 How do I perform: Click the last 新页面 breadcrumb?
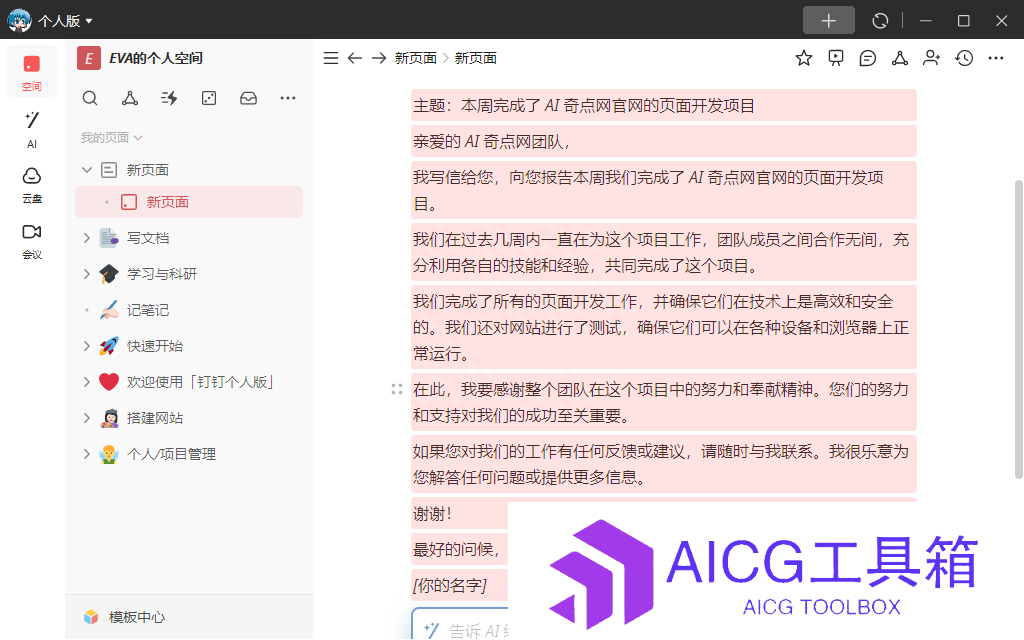click(475, 58)
